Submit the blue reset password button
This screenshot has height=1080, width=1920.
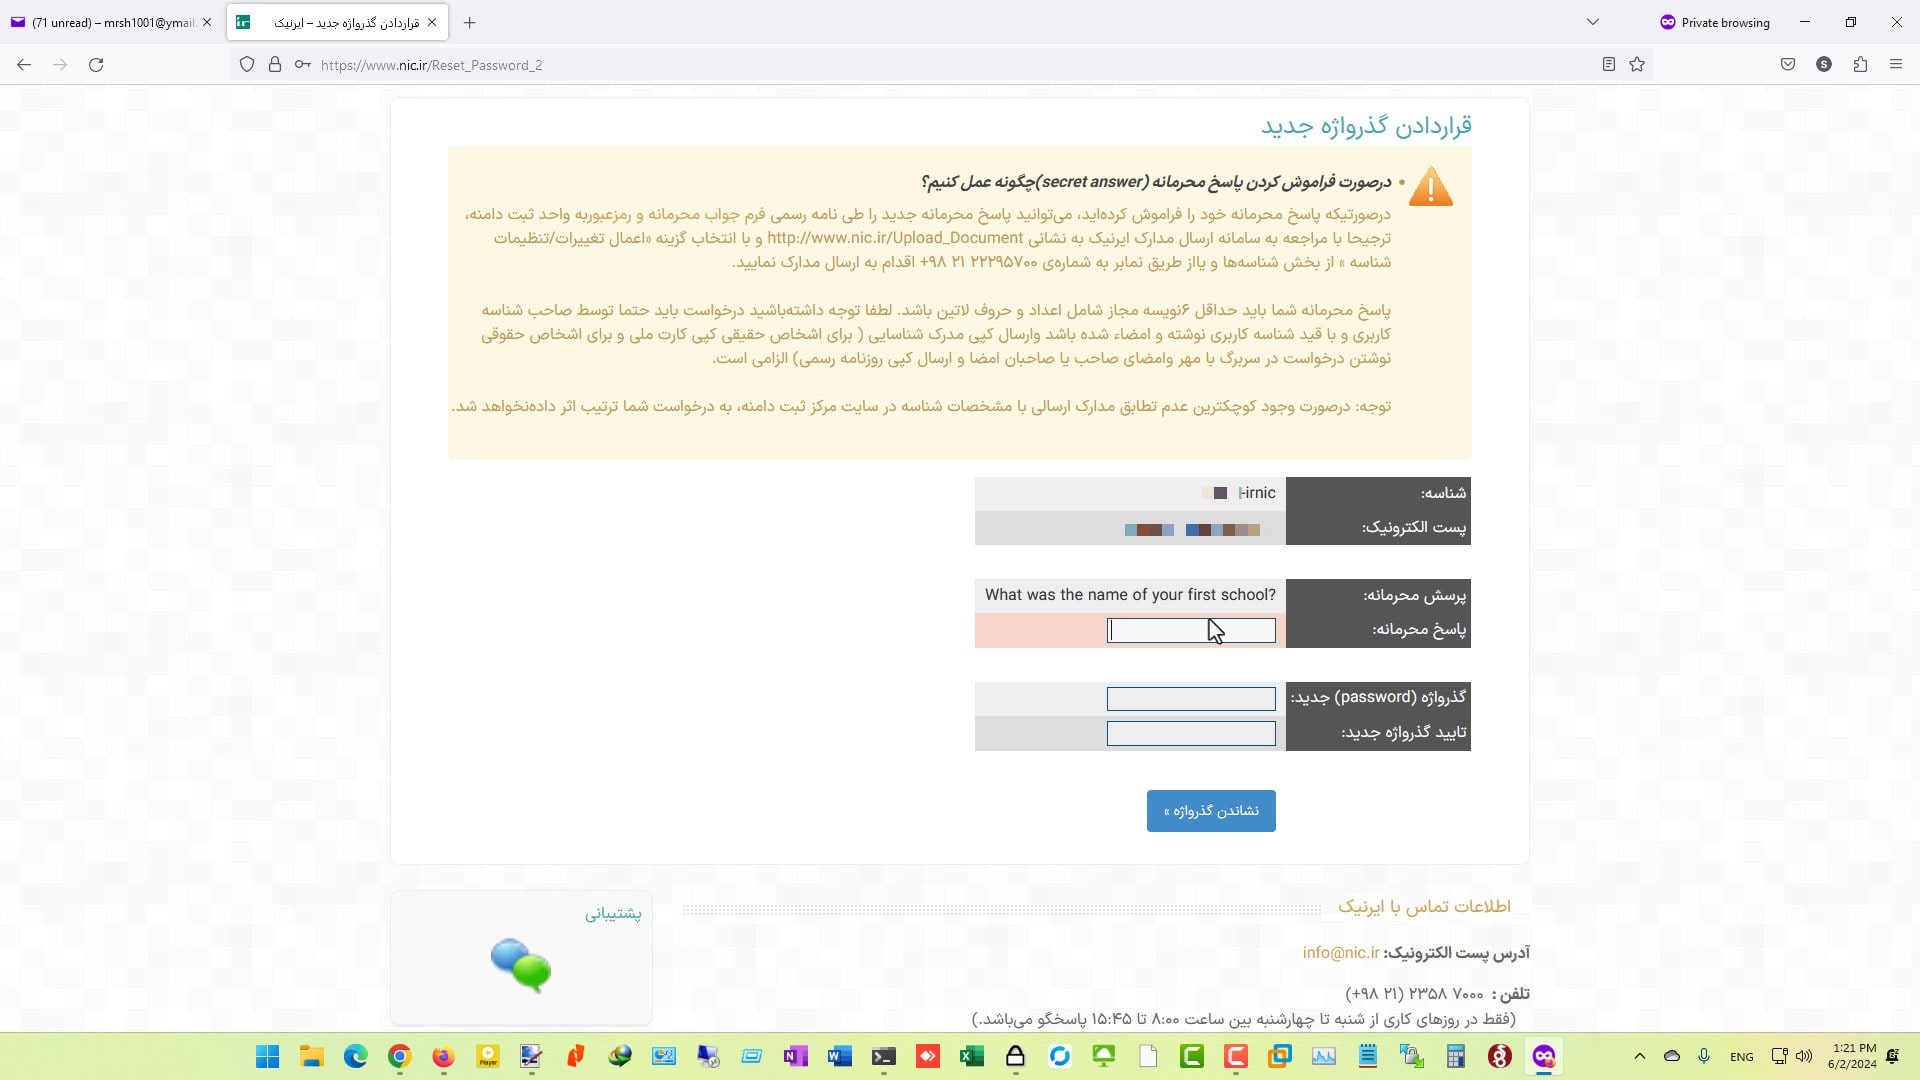[1211, 811]
